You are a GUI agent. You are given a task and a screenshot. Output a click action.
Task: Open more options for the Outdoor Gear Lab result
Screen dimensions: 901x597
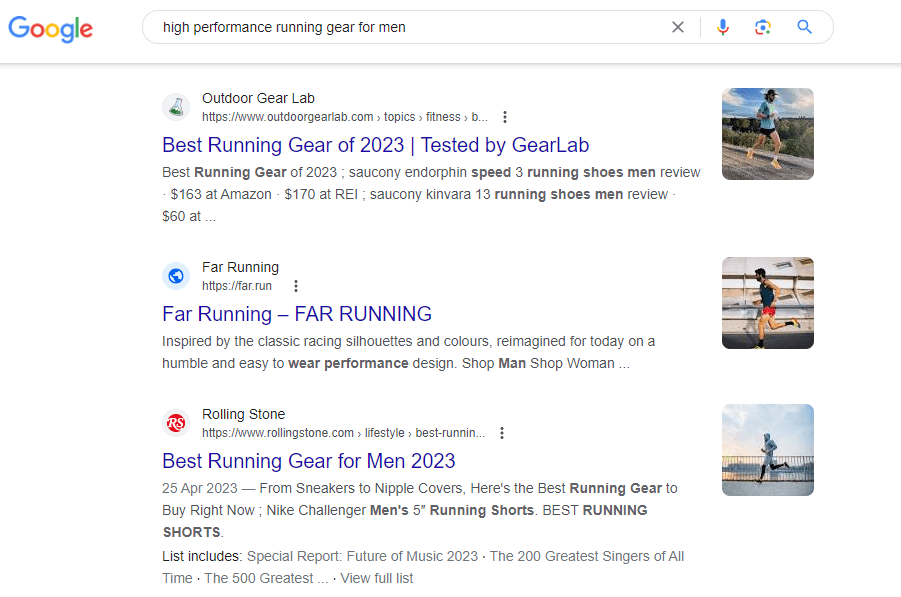[505, 117]
